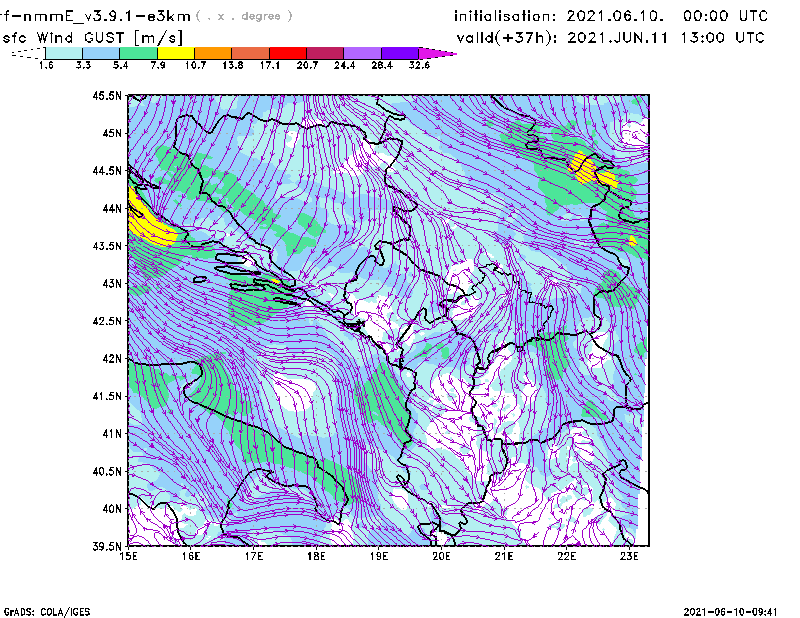Click the 23E longitude label
800x618 pixels.
(629, 556)
